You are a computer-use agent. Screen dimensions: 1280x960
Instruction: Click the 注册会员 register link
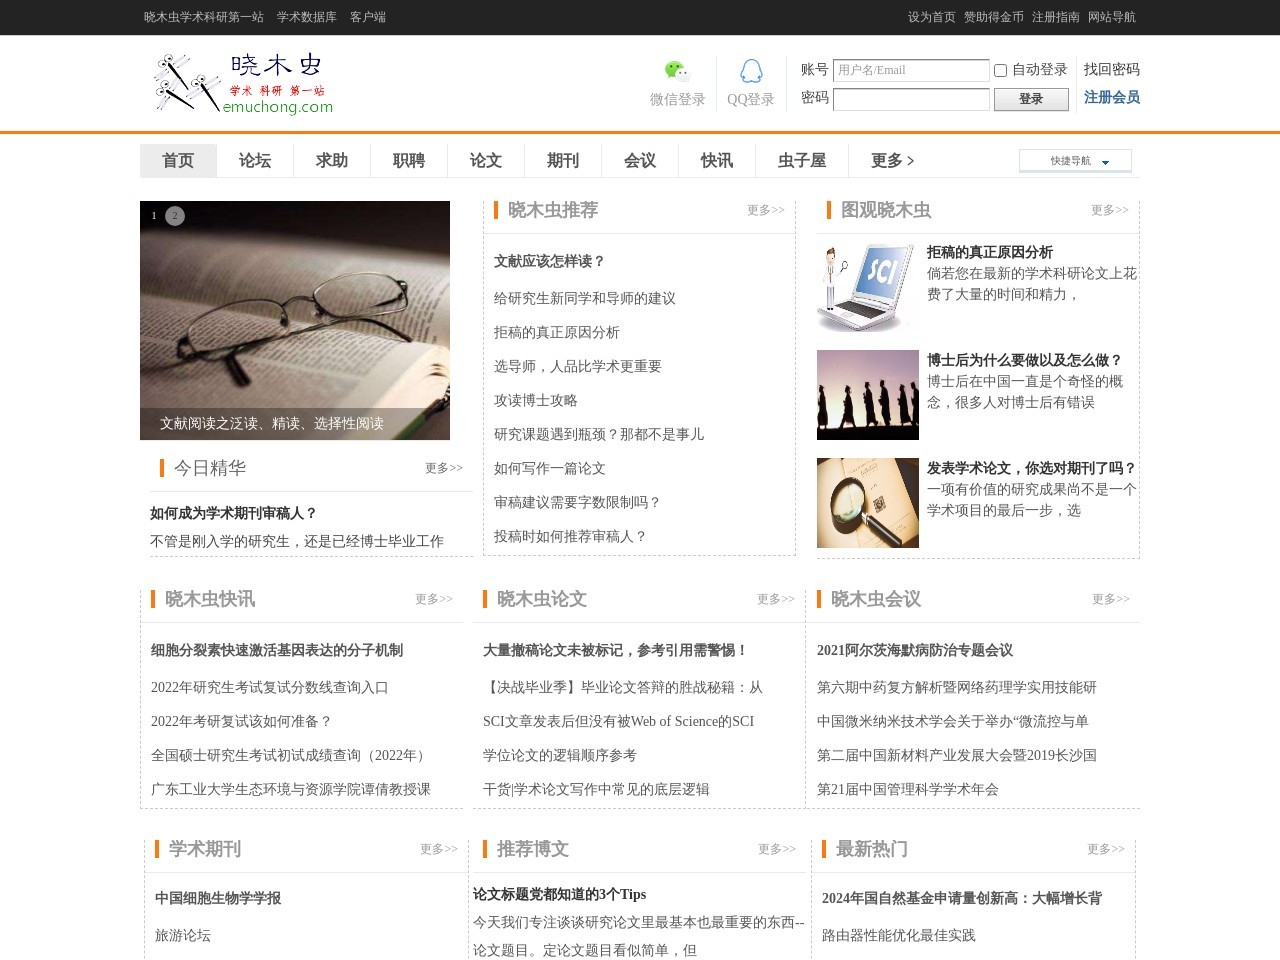1111,97
